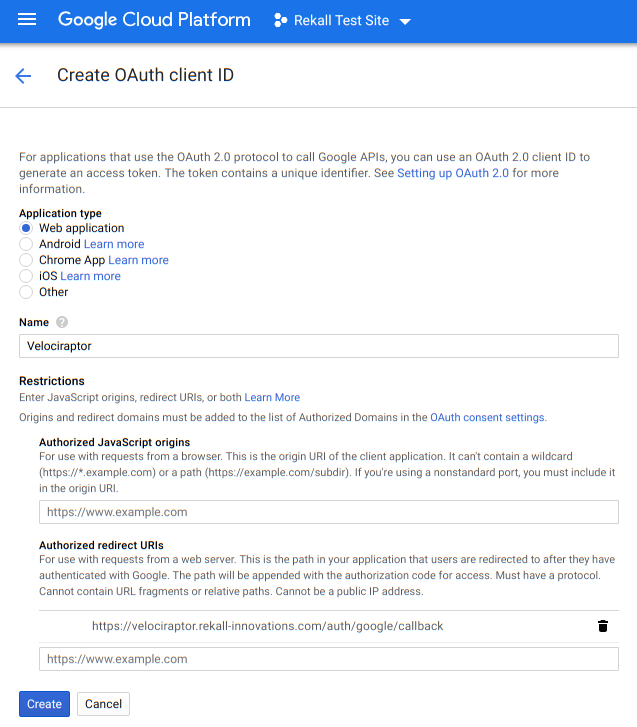Open the OAuth consent settings link
This screenshot has width=637, height=727.
(488, 417)
